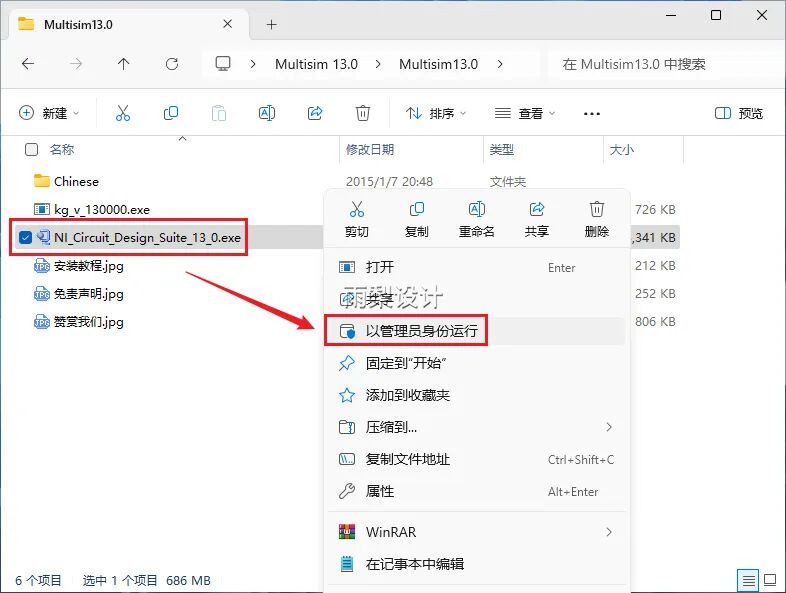786x593 pixels.
Task: Select 打开 (Open) in the context menu
Action: pos(476,267)
